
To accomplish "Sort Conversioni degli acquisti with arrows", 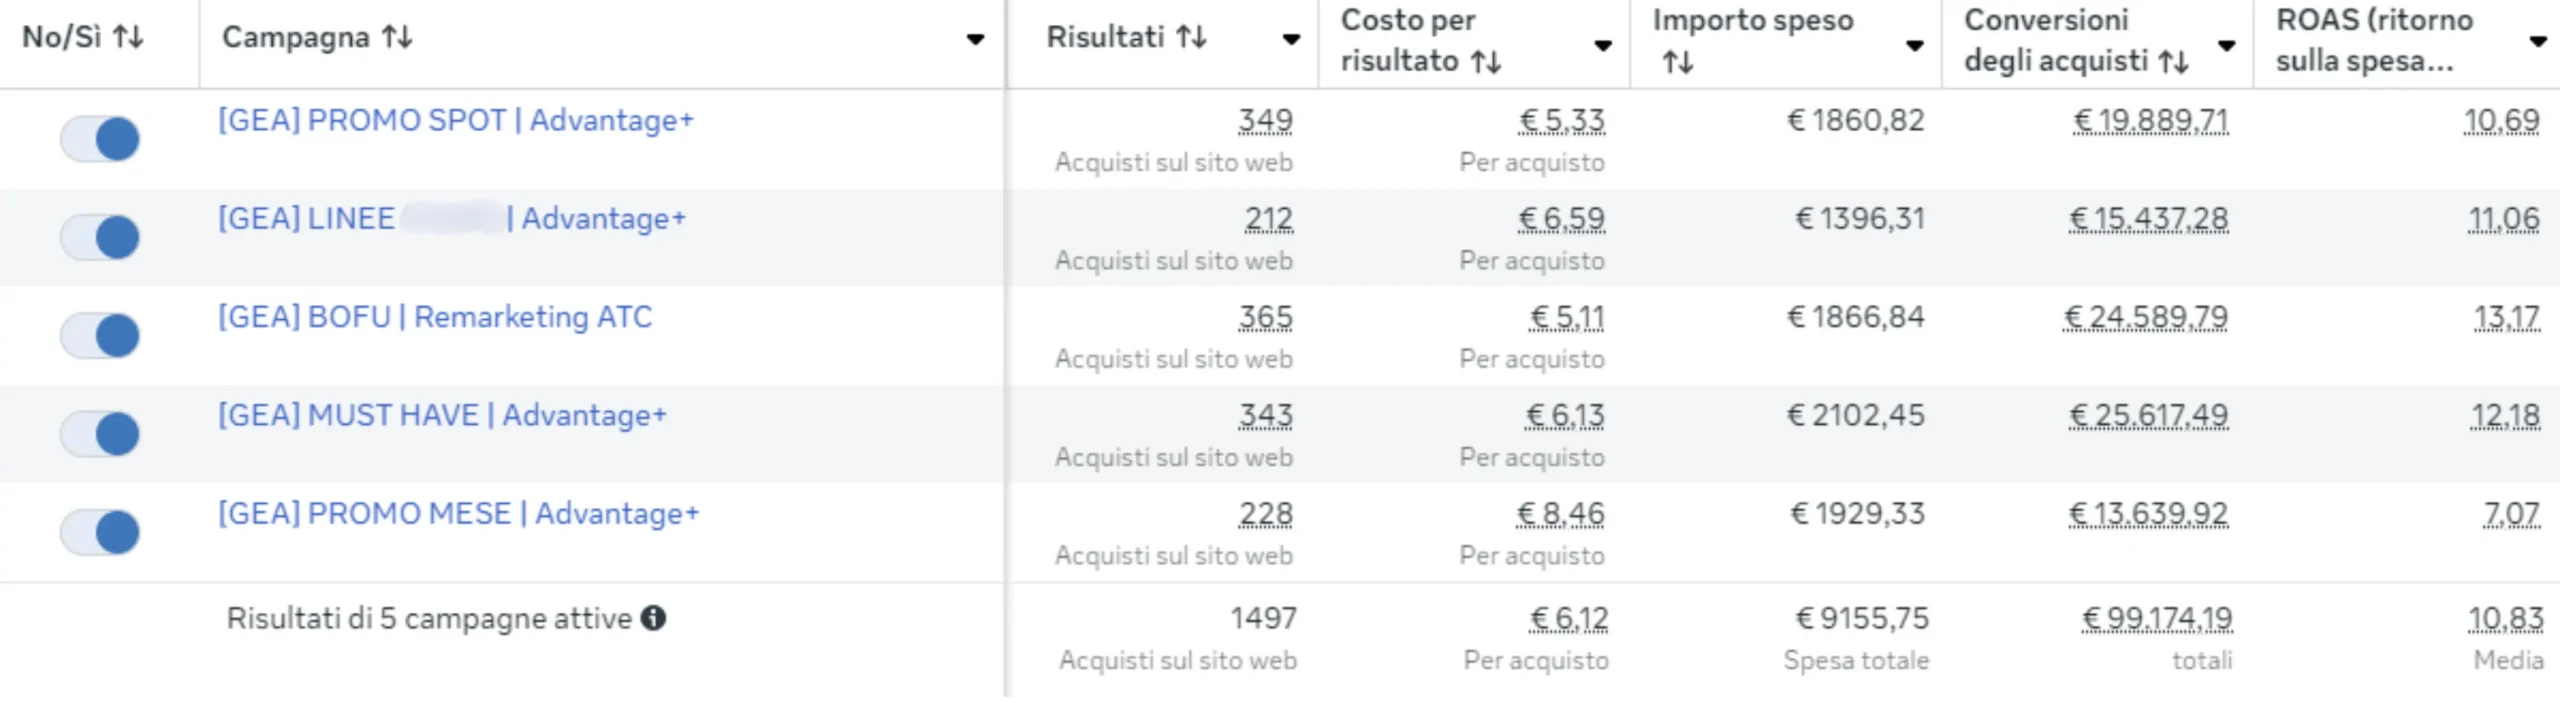I will click(2173, 62).
